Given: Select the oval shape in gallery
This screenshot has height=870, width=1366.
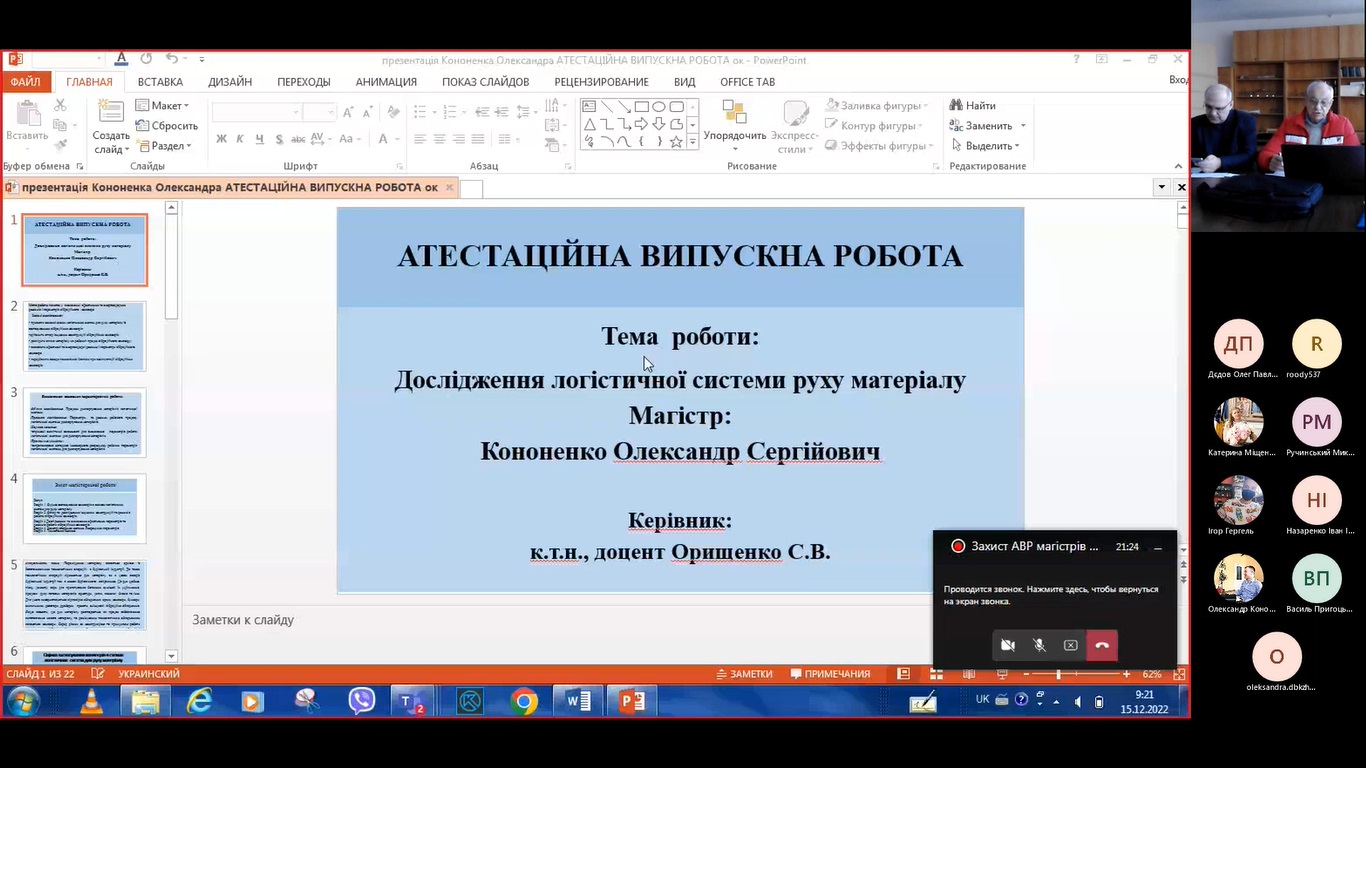Looking at the screenshot, I should coord(659,106).
